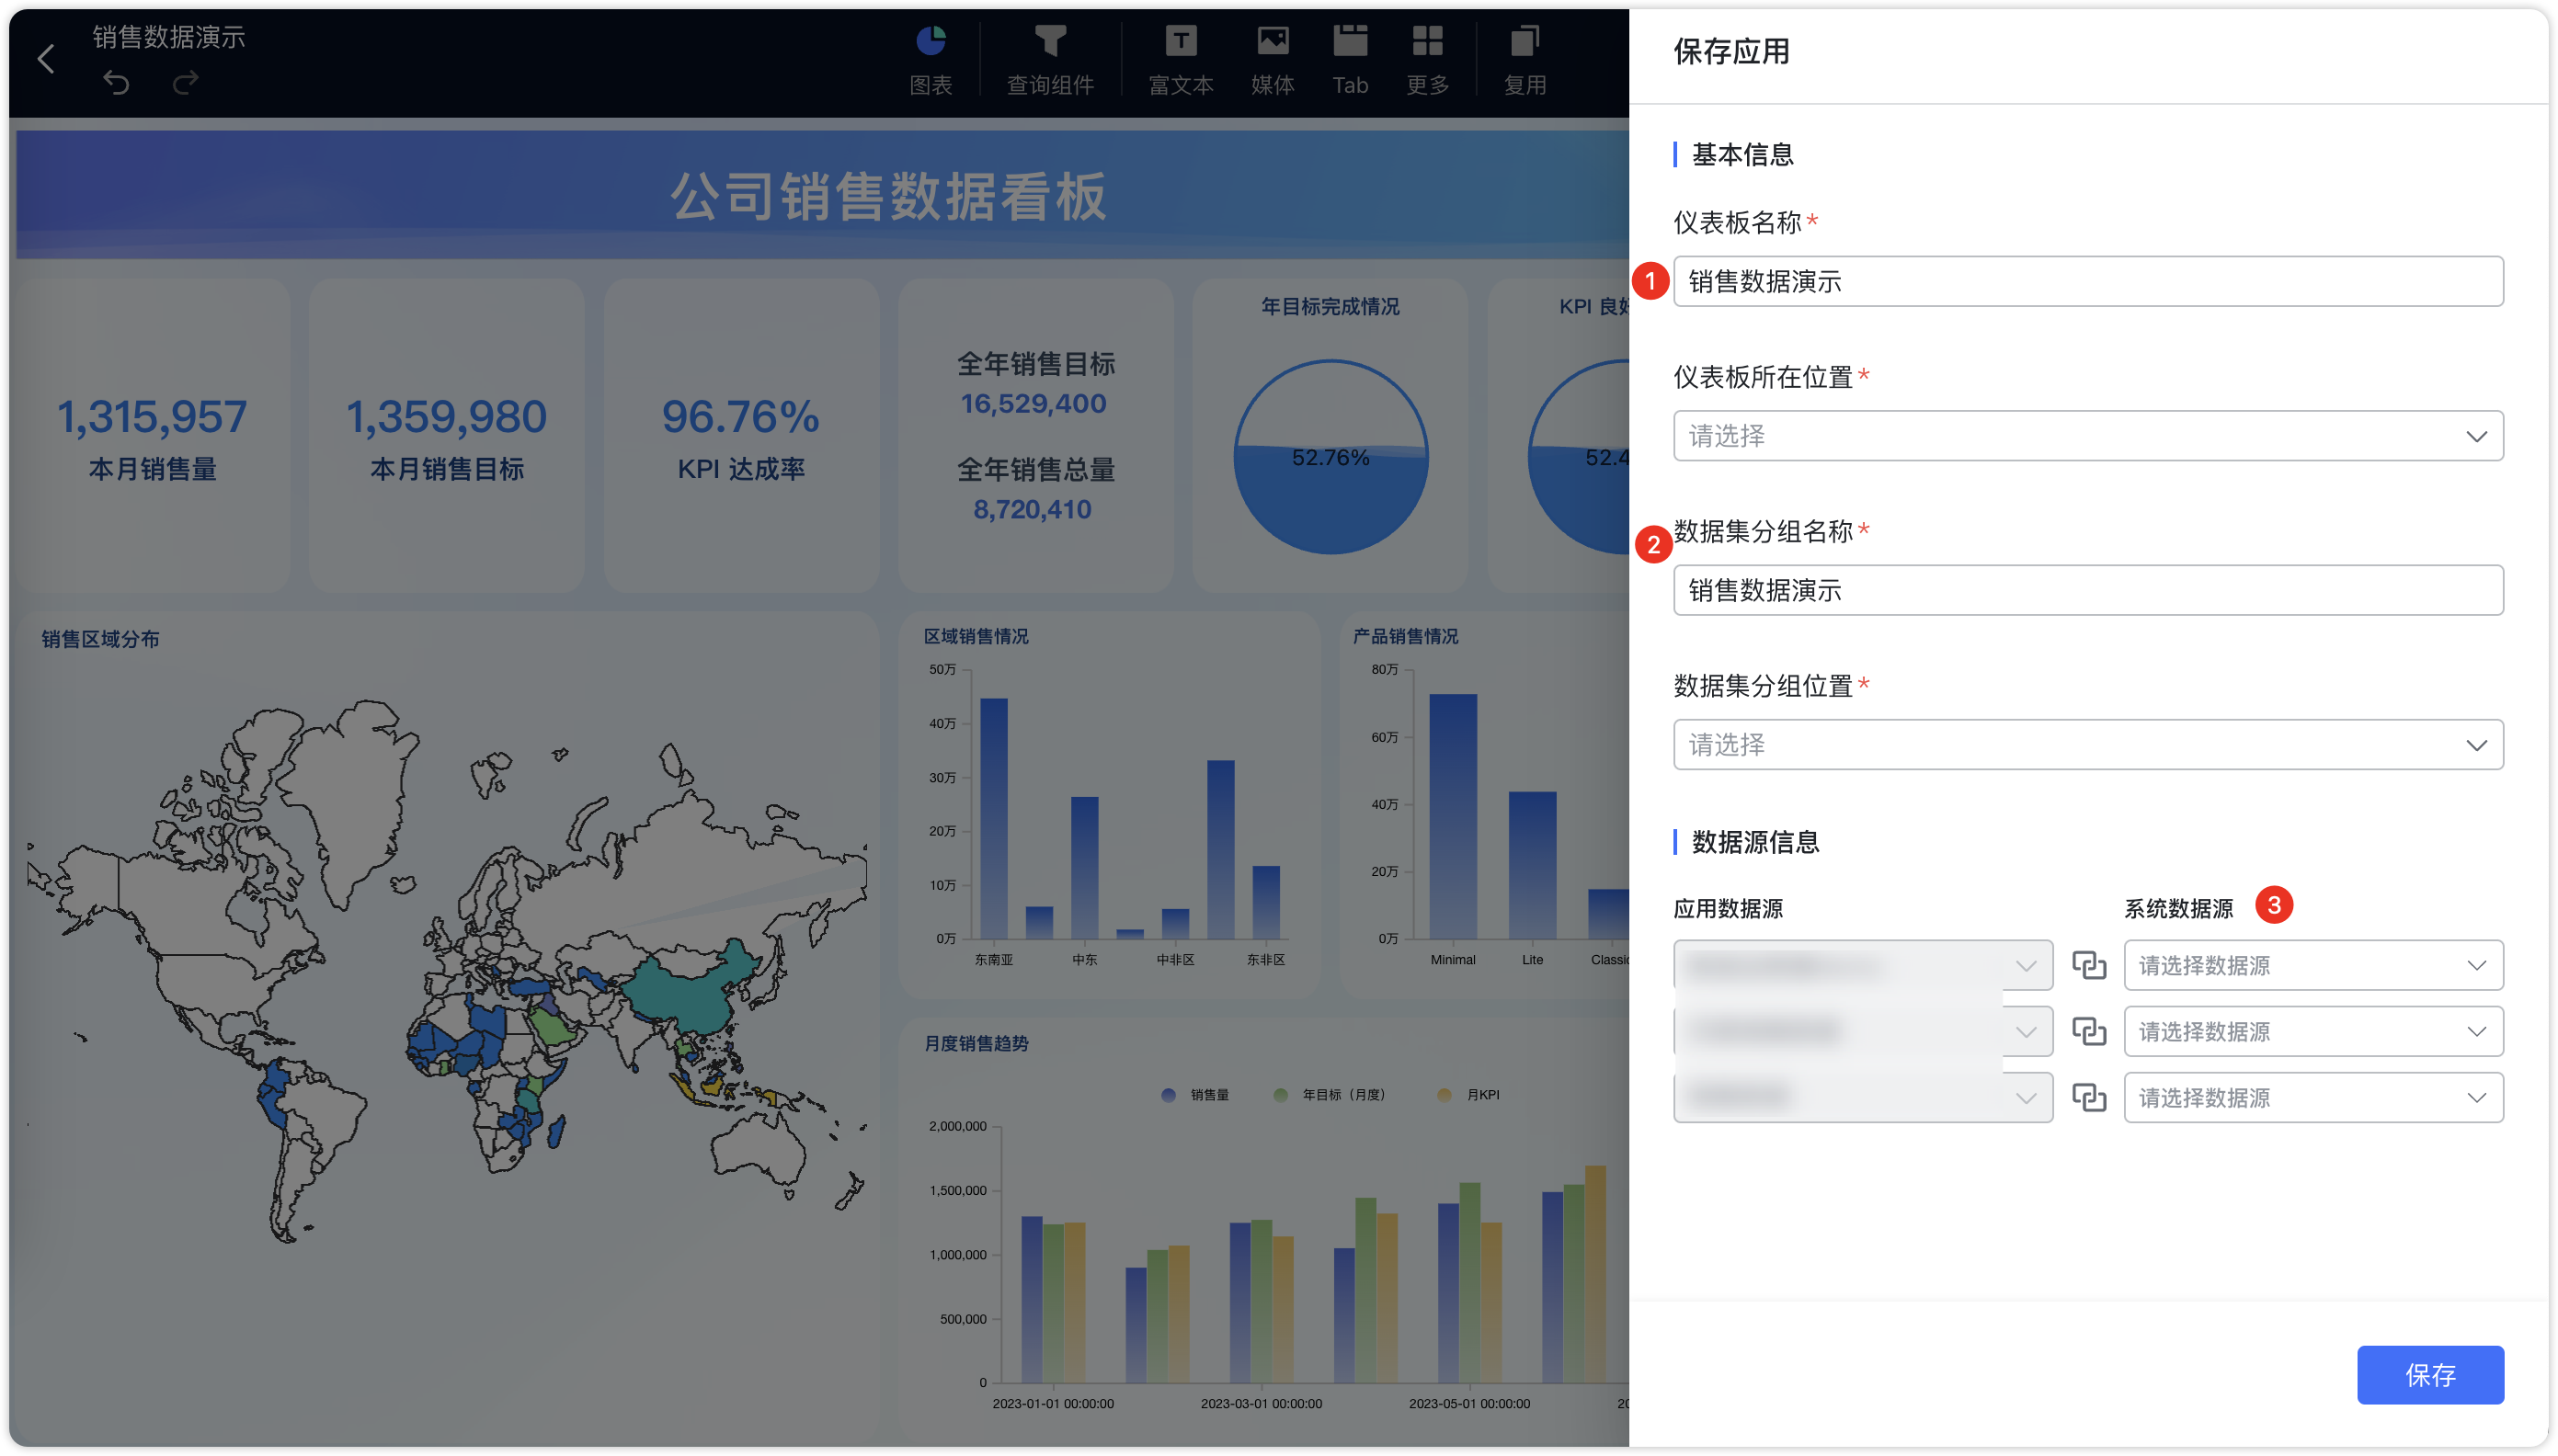
Task: Add a Tab component from toolbar
Action: pyautogui.click(x=1349, y=60)
